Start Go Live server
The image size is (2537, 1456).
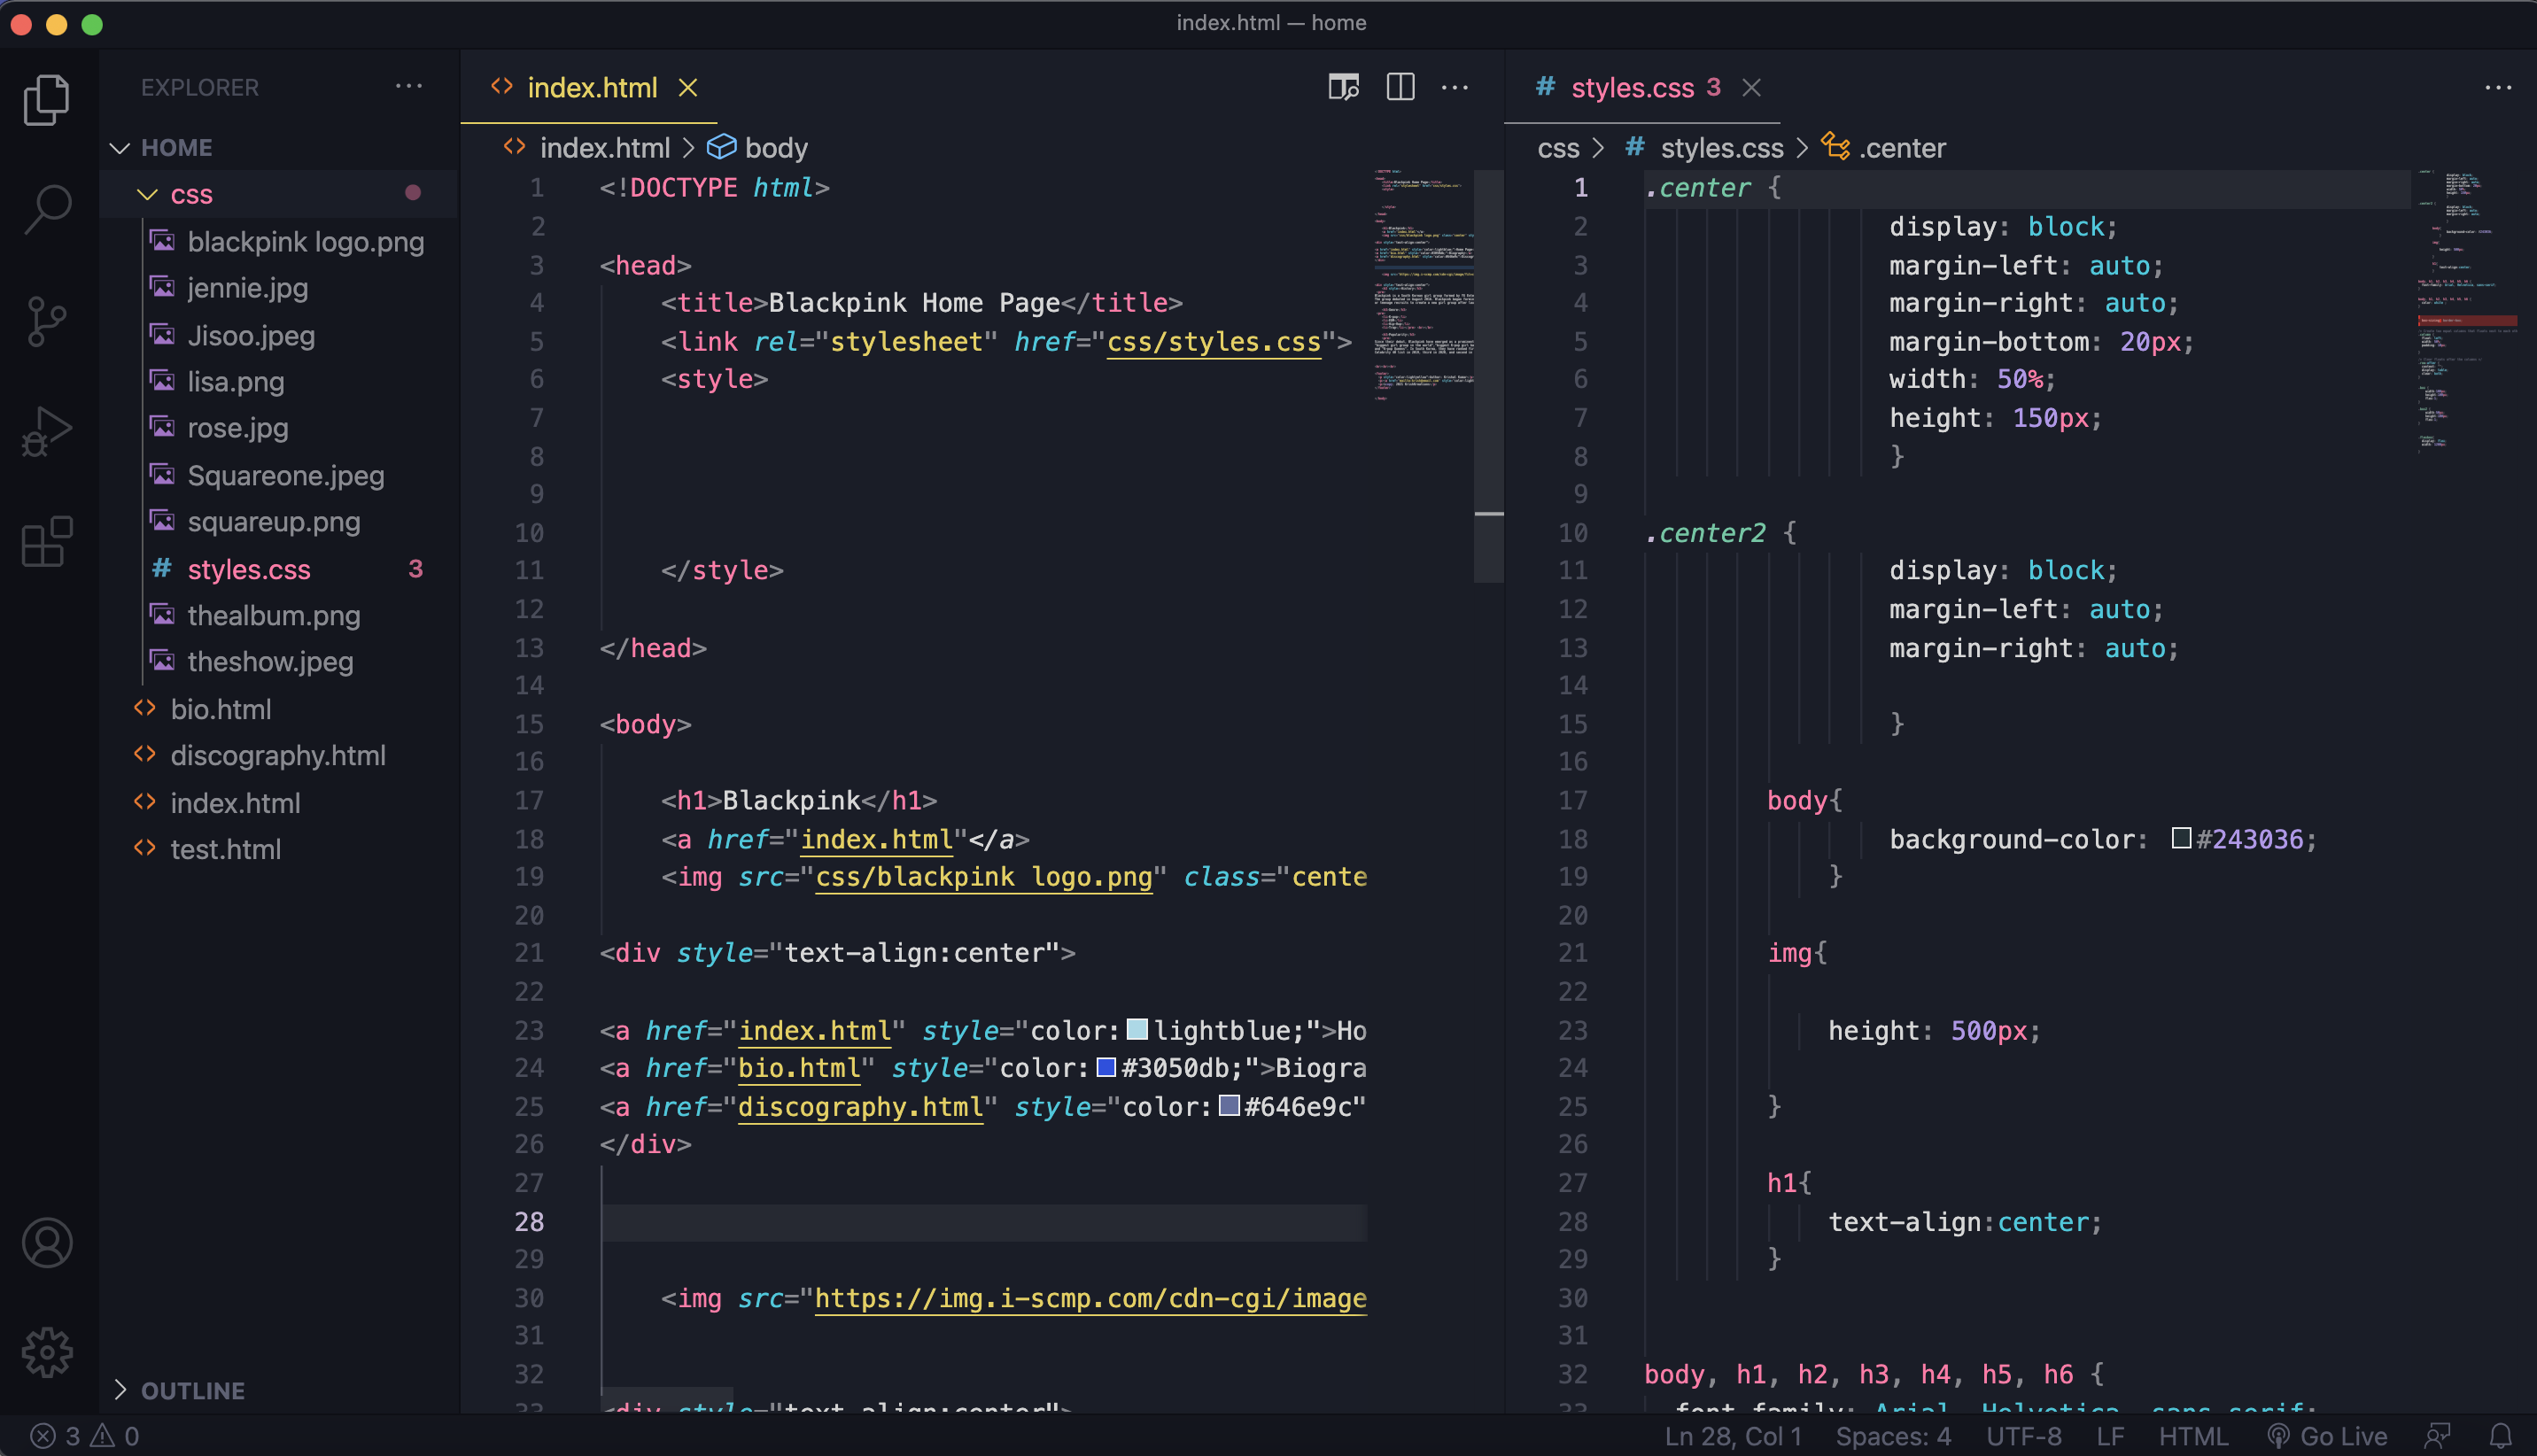click(2326, 1437)
